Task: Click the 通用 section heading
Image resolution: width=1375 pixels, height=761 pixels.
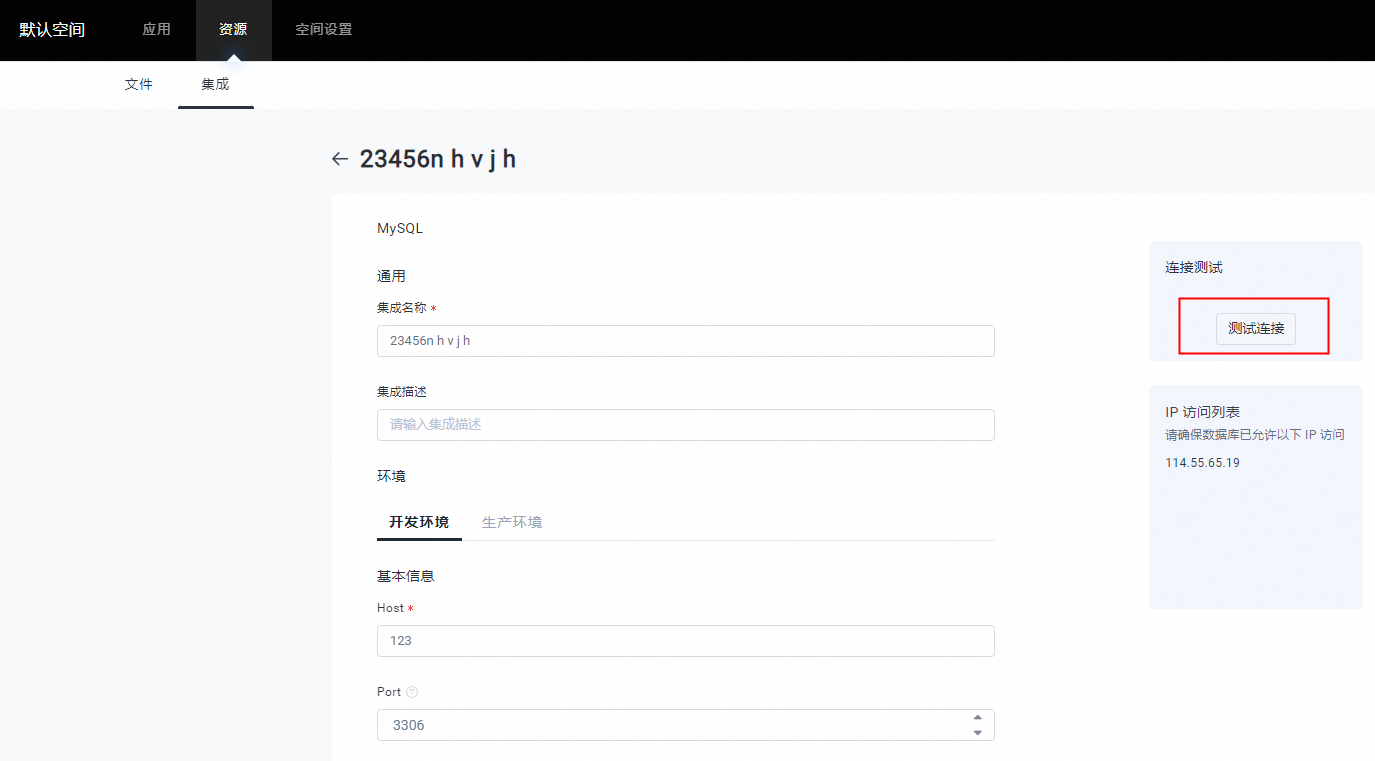Action: tap(391, 276)
